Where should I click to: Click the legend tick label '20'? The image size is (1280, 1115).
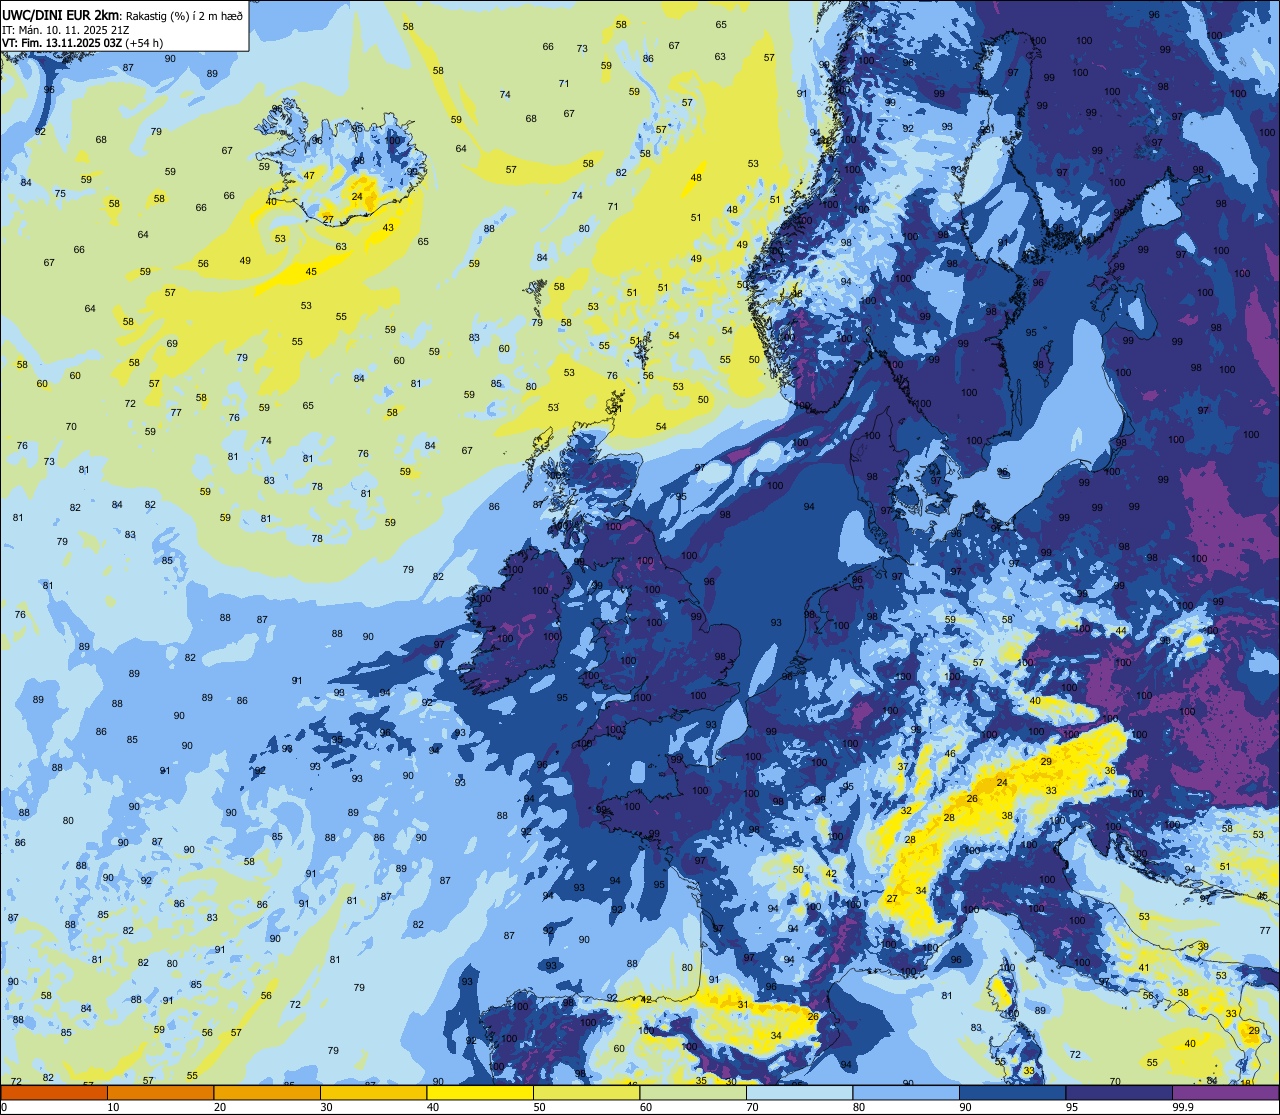pos(220,1107)
